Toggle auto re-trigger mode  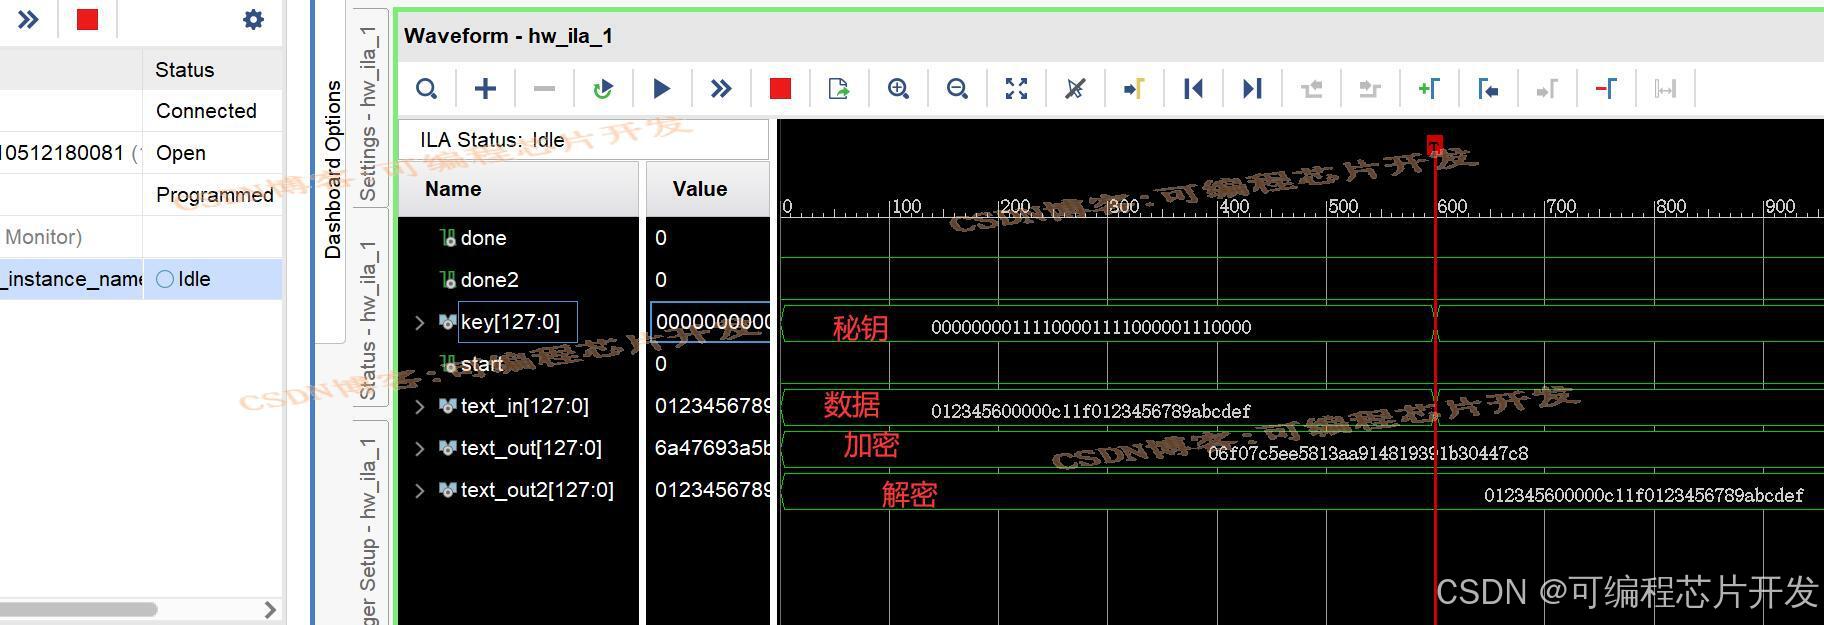[x=603, y=89]
